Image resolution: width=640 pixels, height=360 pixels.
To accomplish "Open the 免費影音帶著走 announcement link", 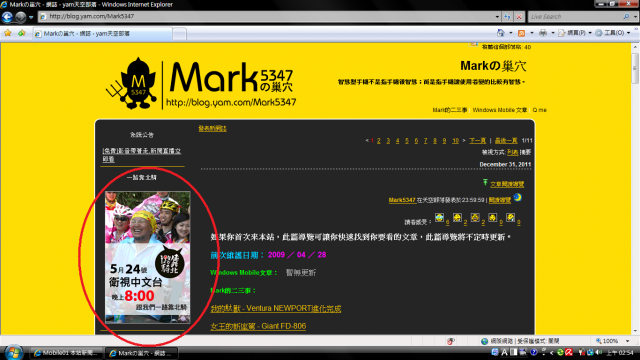I will (x=142, y=155).
